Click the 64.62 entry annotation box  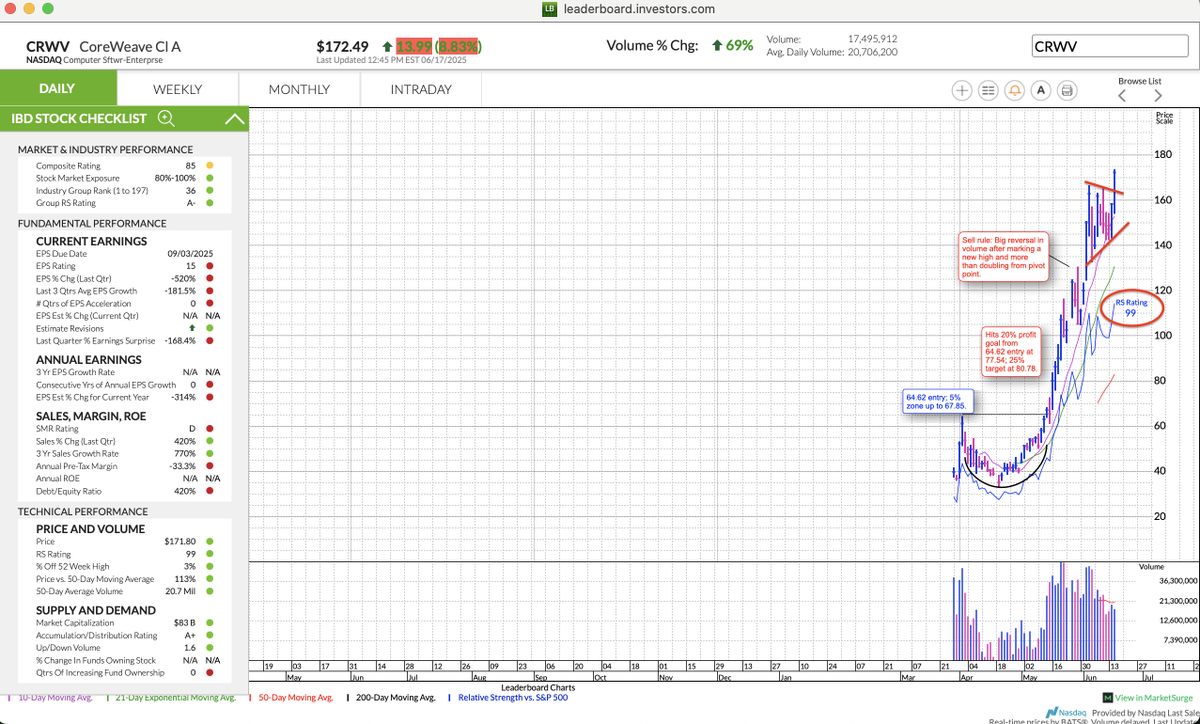point(936,402)
